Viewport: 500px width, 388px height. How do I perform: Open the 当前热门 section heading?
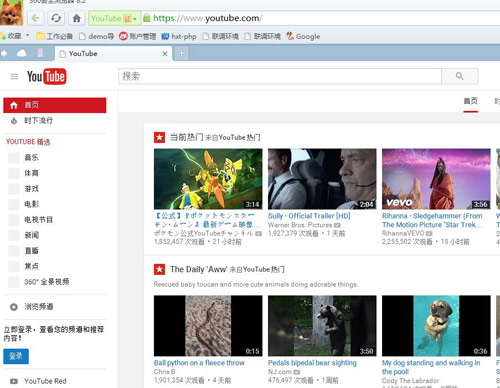coord(186,137)
